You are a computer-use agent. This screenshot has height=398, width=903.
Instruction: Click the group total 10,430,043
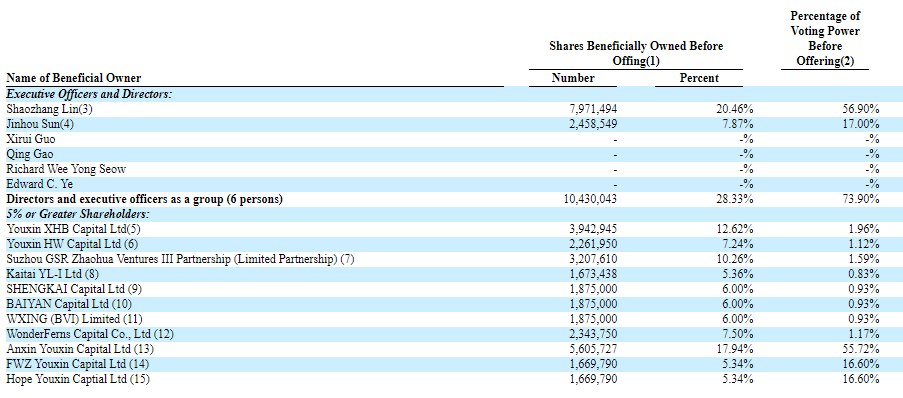click(591, 199)
